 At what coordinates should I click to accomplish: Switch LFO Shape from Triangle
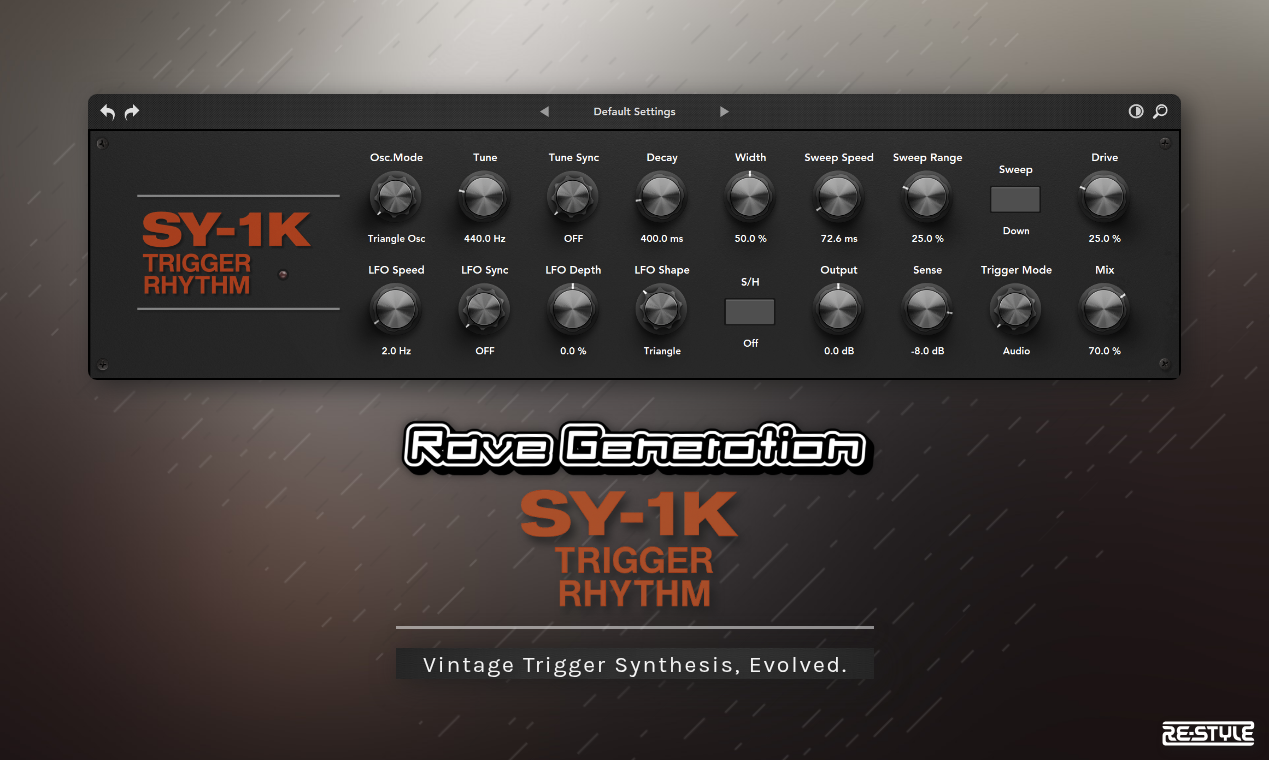[x=661, y=308]
